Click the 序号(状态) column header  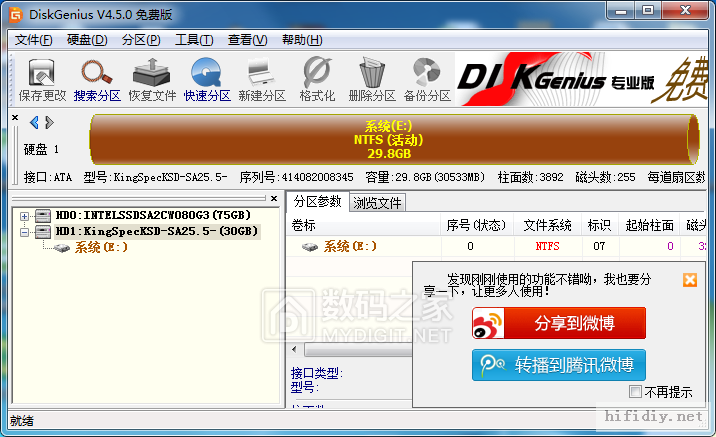click(x=476, y=225)
